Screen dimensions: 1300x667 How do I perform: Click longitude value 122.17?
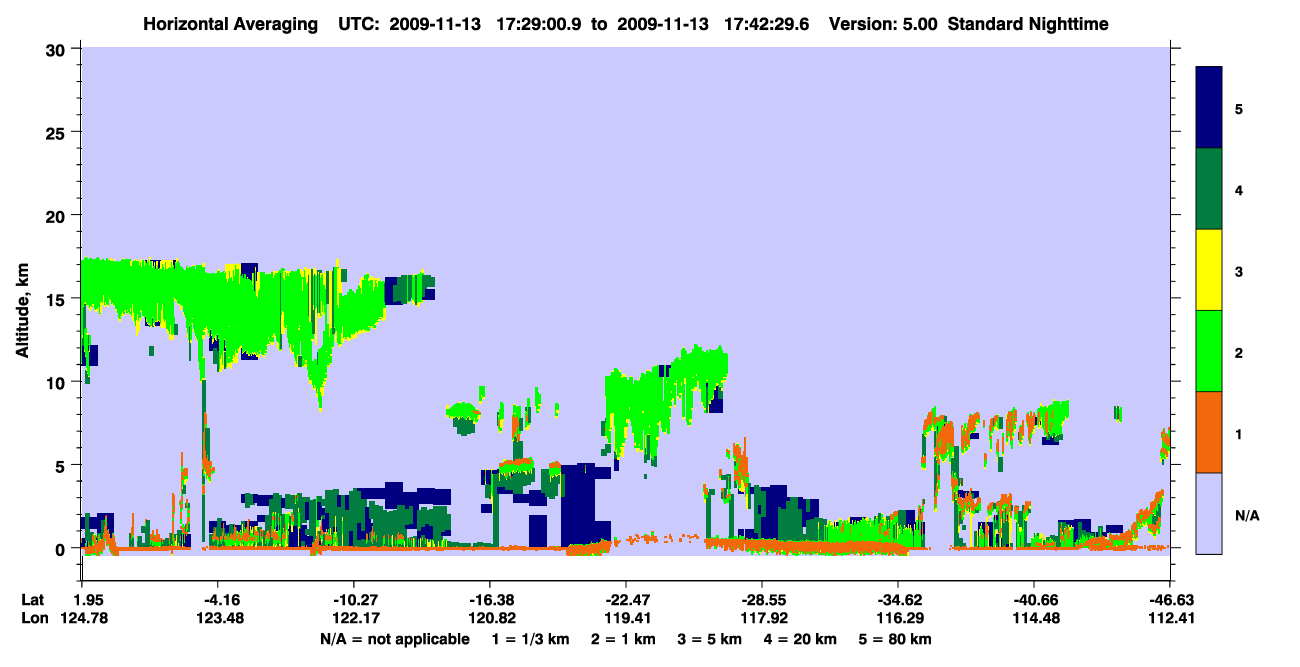point(354,618)
